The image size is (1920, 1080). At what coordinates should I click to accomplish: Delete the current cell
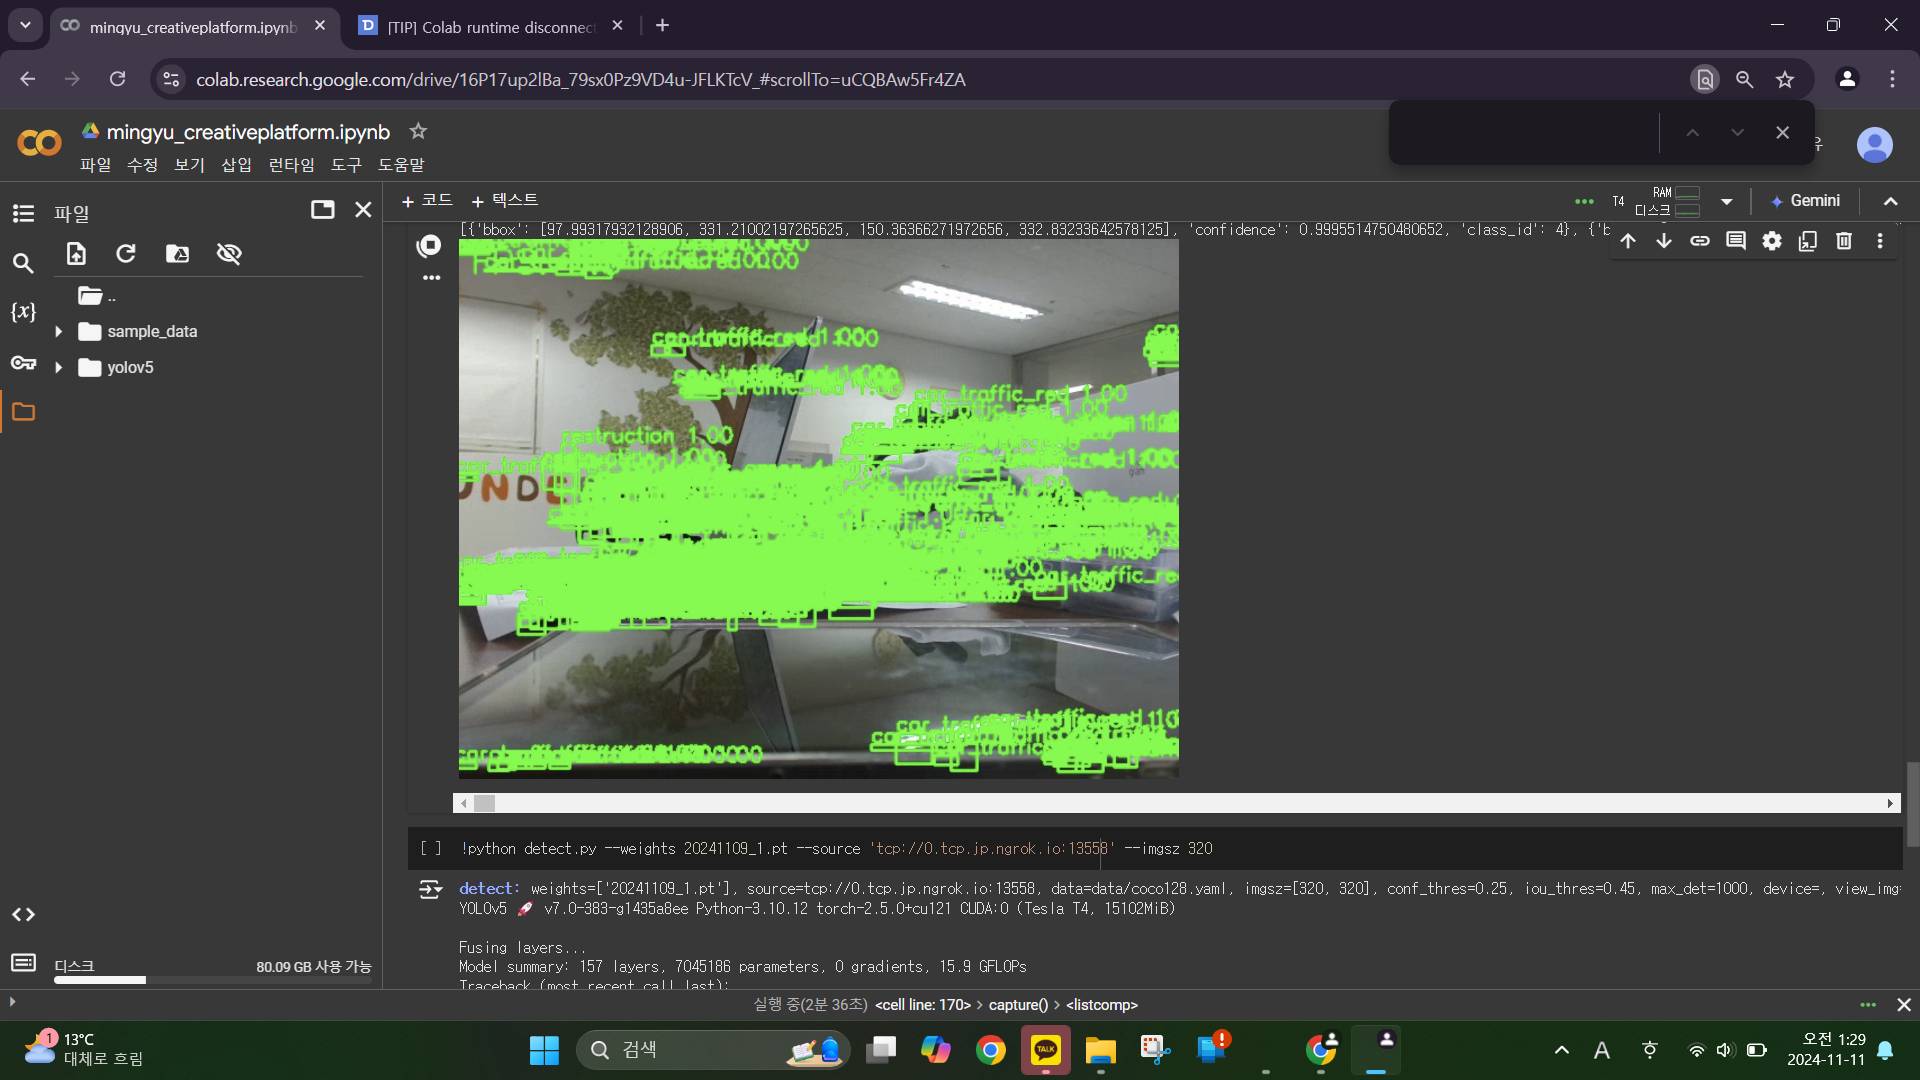1844,241
